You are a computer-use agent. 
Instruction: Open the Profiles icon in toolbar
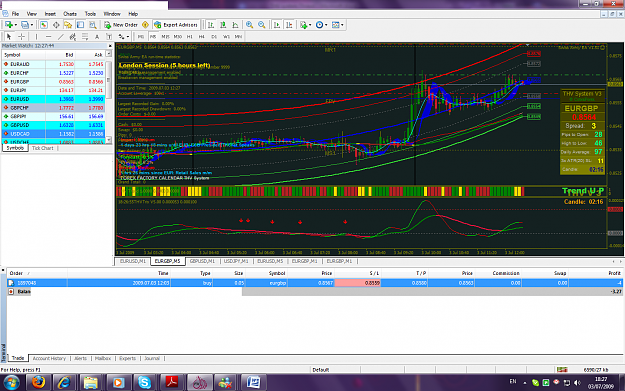pos(25,25)
